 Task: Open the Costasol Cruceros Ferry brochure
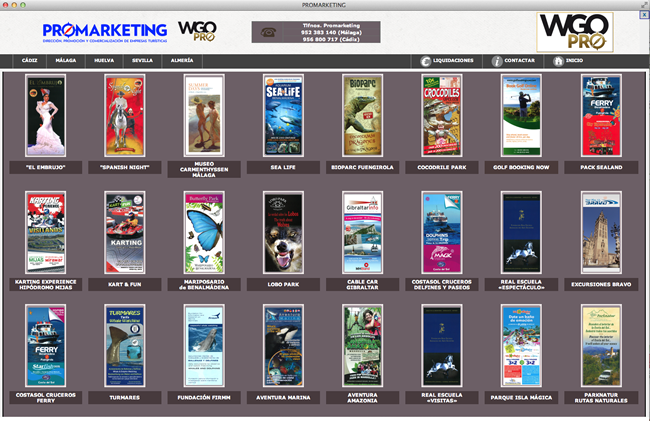[x=46, y=345]
